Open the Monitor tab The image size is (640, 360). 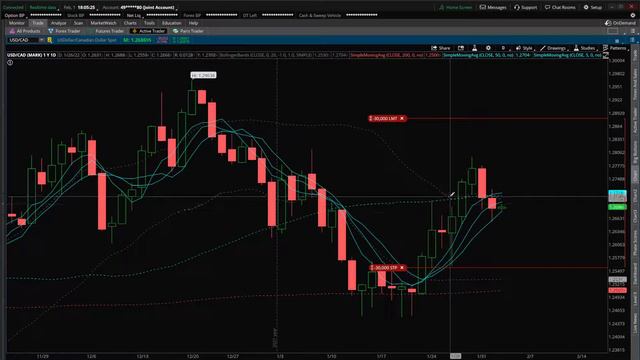click(x=16, y=23)
